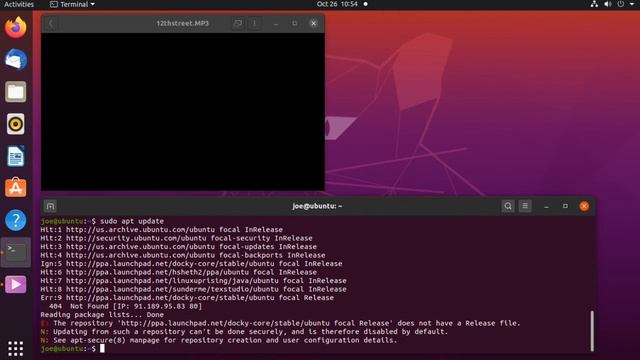Click the joe@ubuntu: ~ terminal title

pyautogui.click(x=317, y=206)
